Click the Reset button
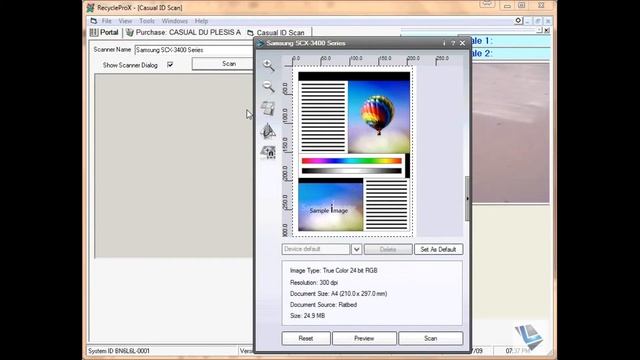This screenshot has width=640, height=360. (306, 338)
